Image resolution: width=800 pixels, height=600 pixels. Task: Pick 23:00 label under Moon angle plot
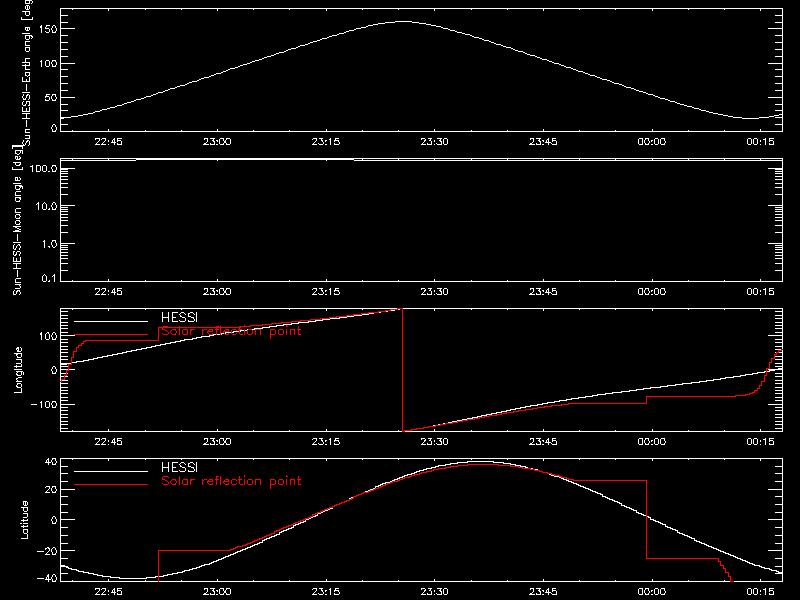coord(217,292)
